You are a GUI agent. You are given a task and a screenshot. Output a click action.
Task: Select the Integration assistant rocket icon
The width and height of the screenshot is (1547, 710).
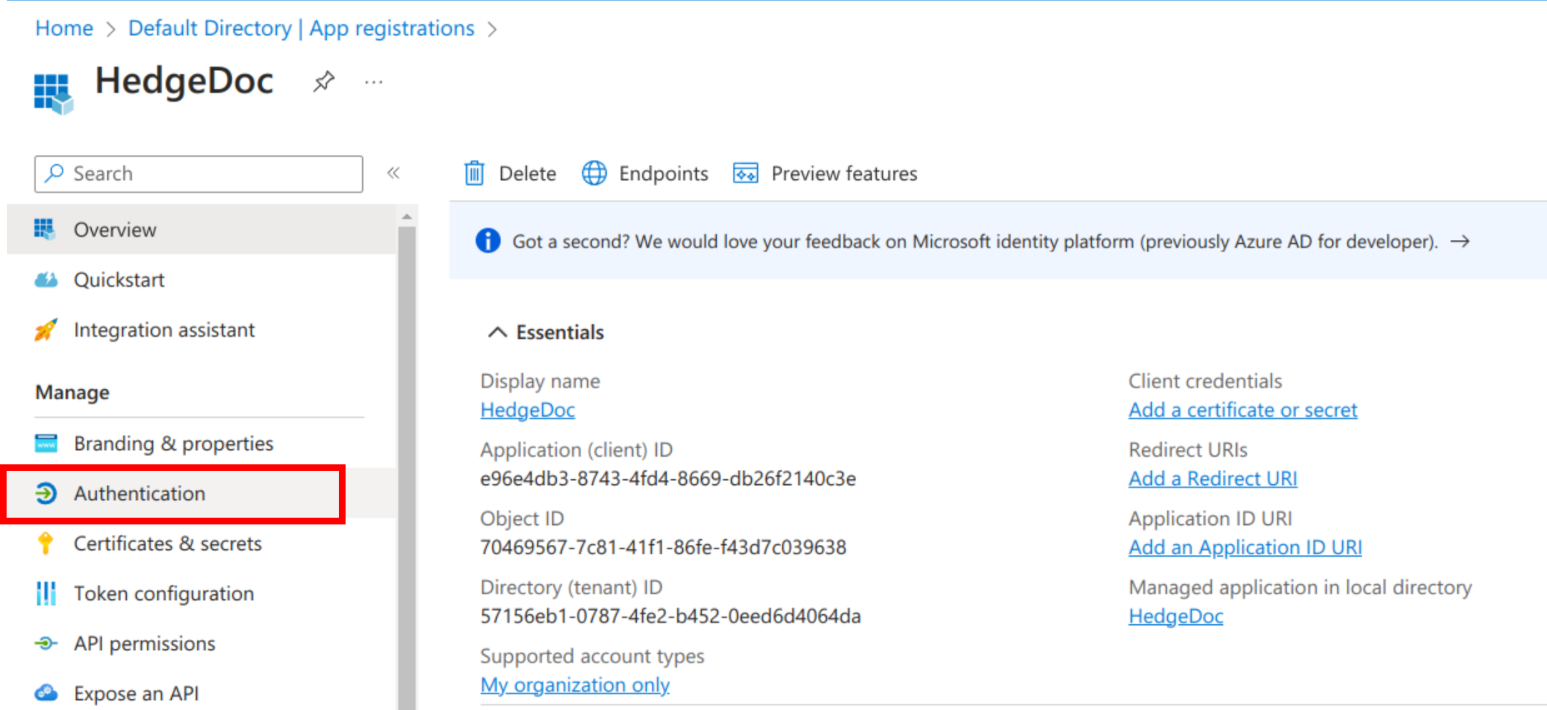[x=45, y=330]
